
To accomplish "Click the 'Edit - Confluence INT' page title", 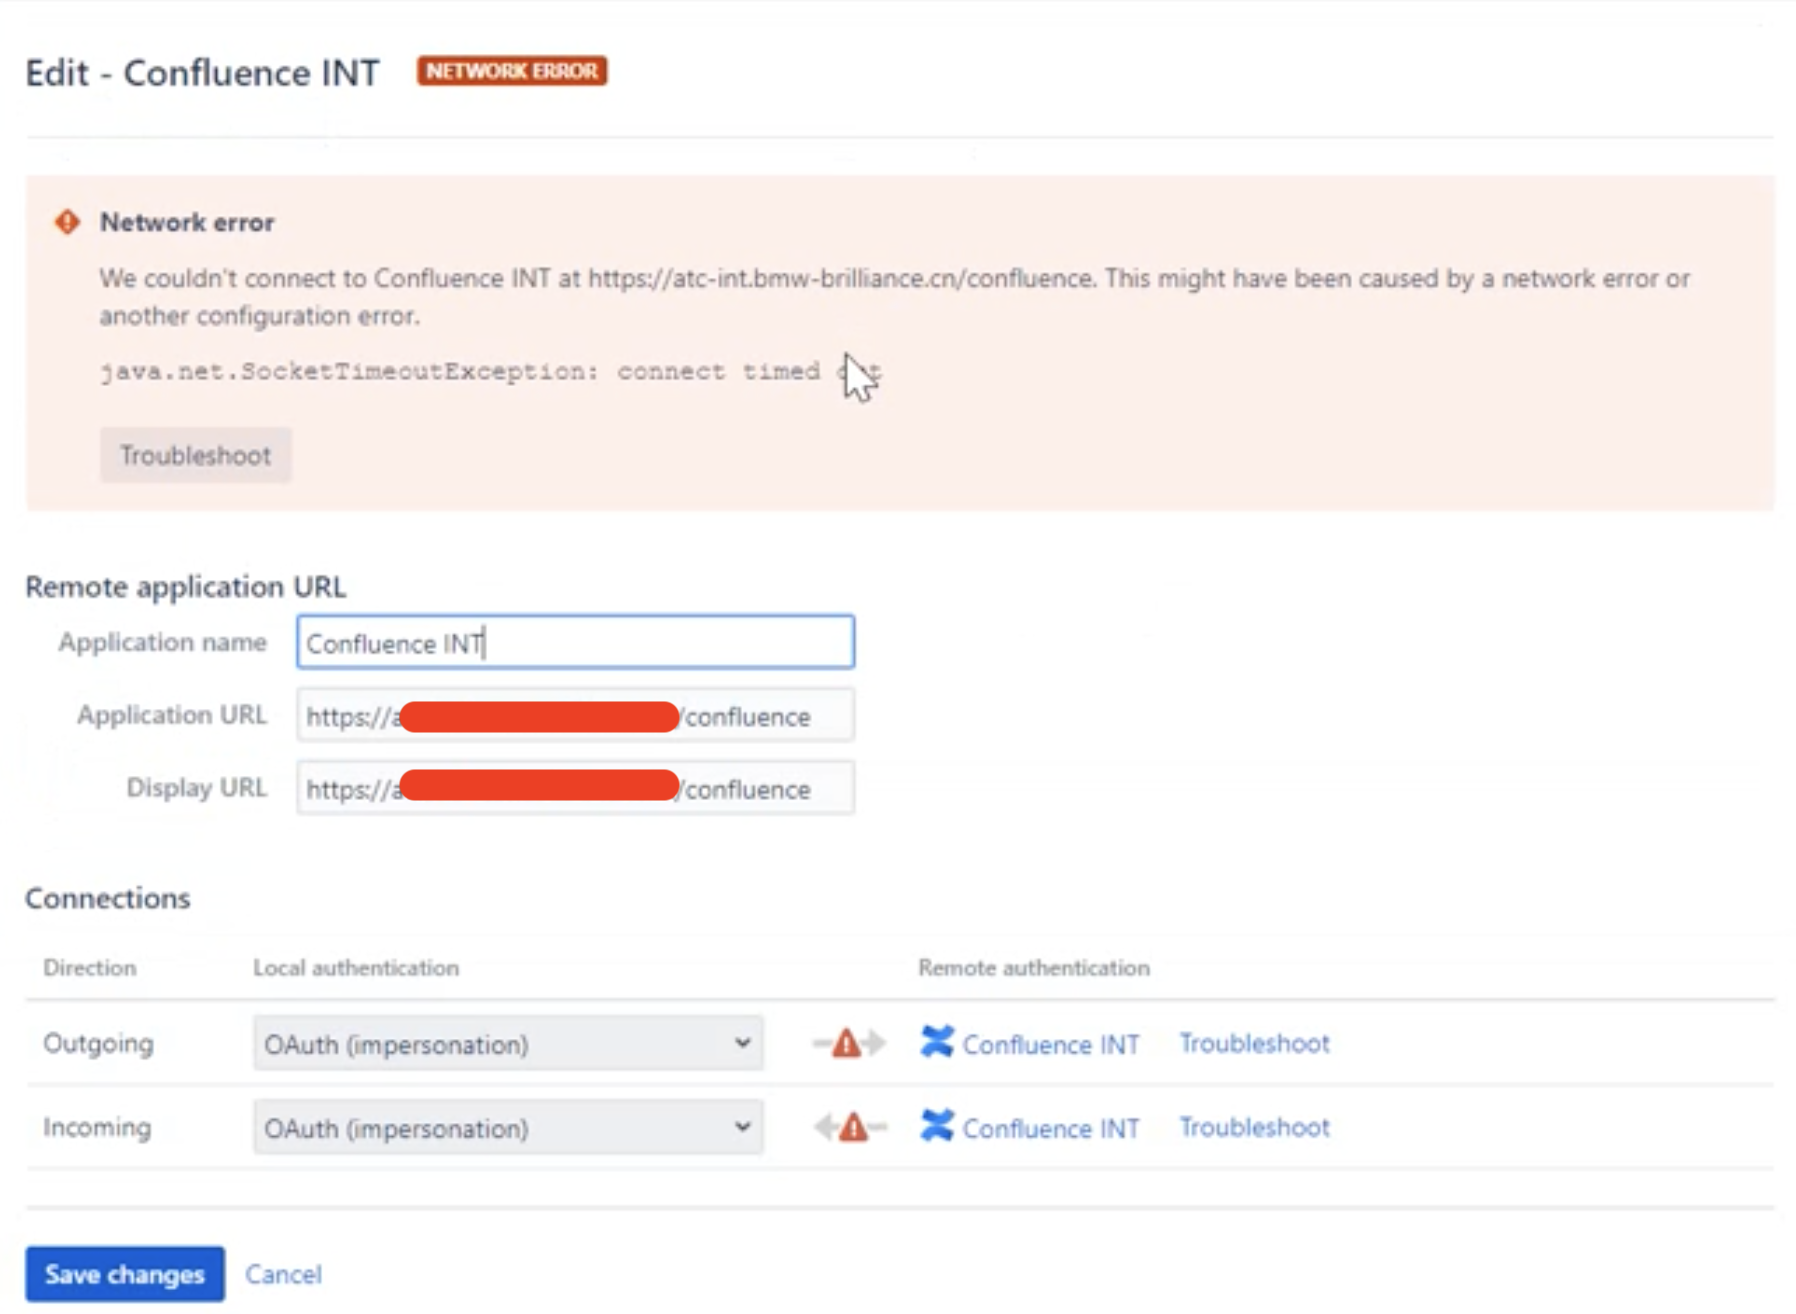I will tap(202, 73).
